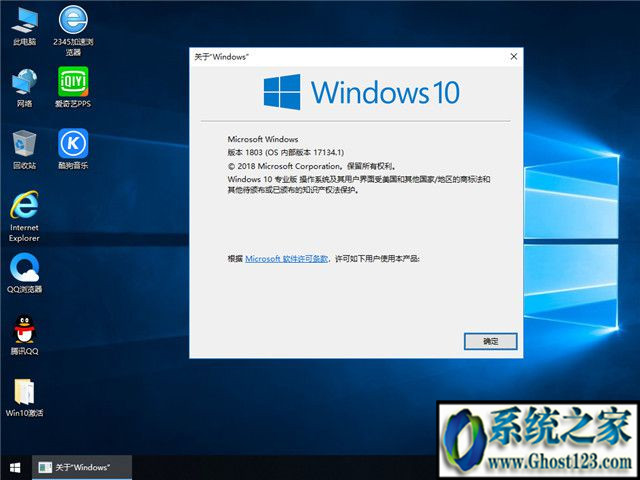Image resolution: width=640 pixels, height=480 pixels.
Task: Click the 确定 button in the About dialog
Action: pyautogui.click(x=491, y=341)
